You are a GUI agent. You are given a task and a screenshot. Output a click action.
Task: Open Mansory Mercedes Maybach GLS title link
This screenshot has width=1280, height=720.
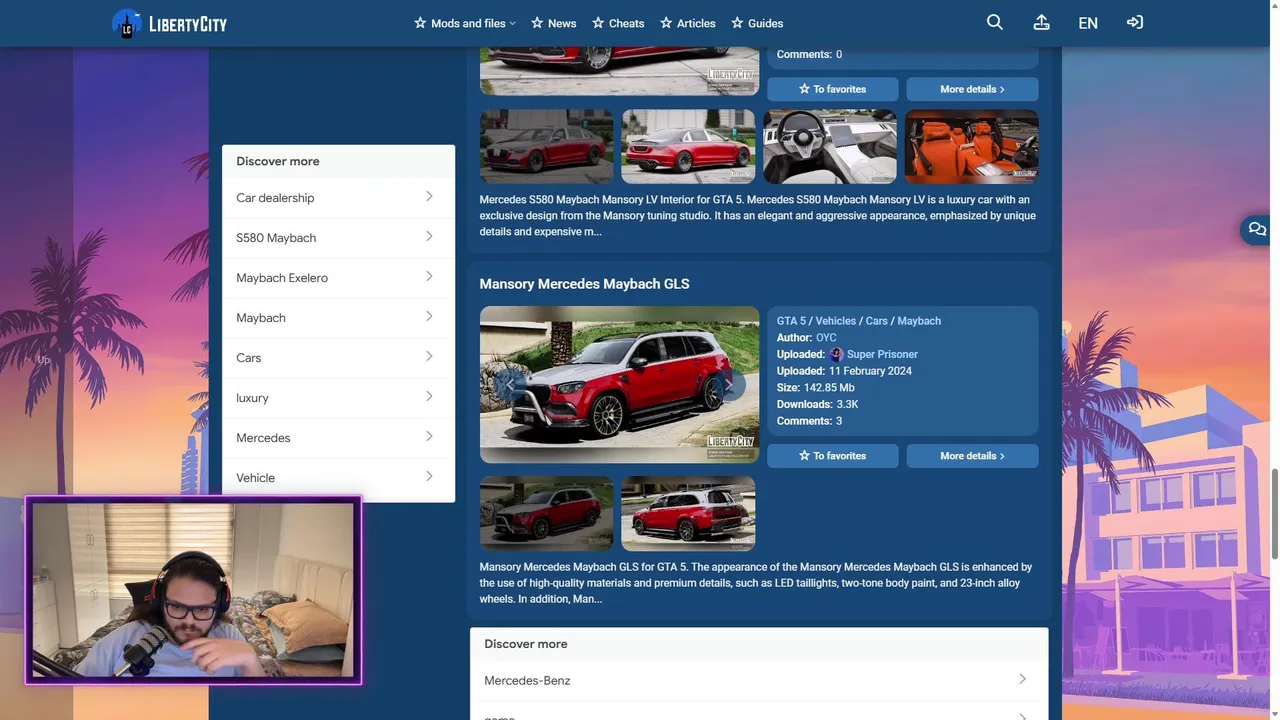[584, 284]
